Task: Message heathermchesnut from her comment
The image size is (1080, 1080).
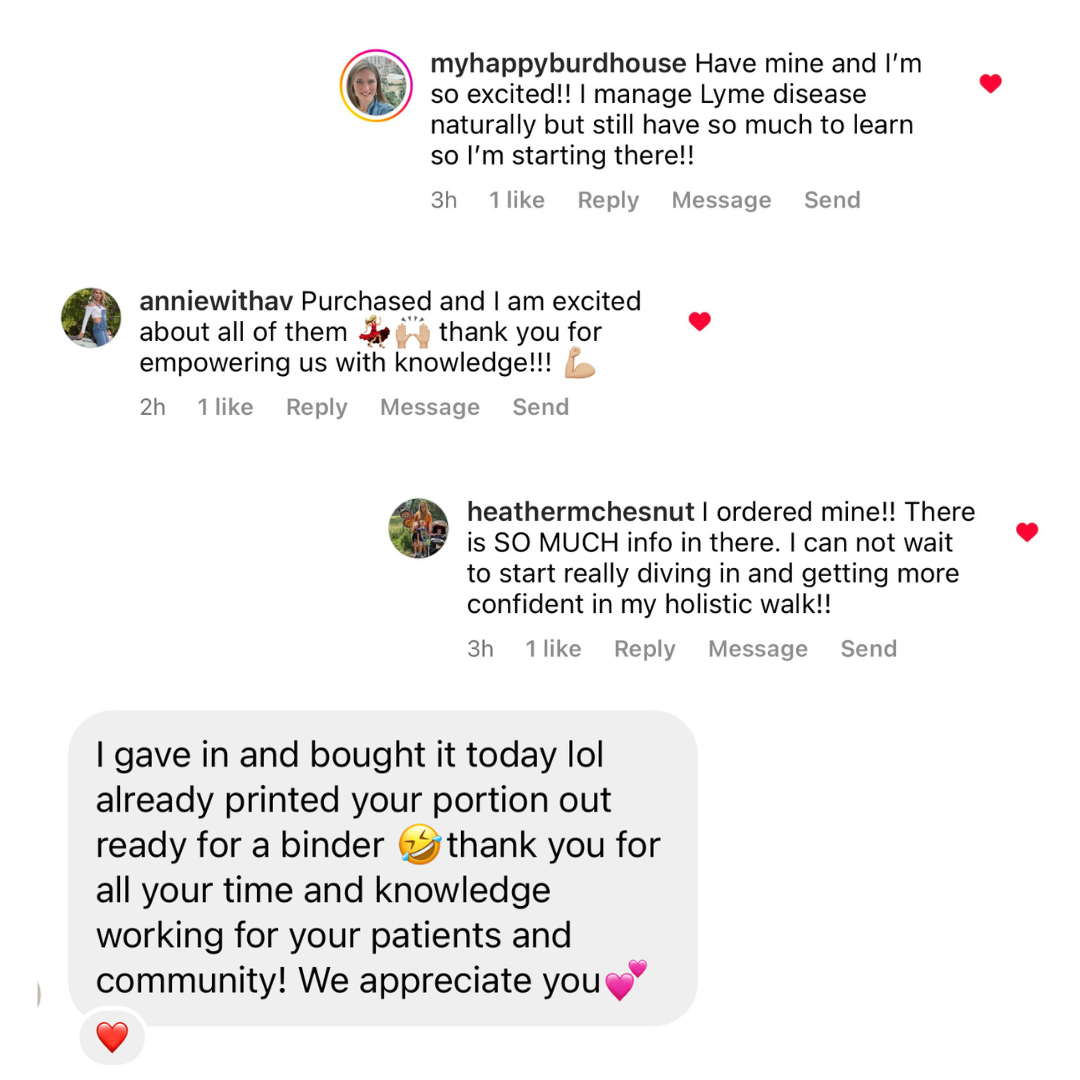Action: [x=757, y=649]
